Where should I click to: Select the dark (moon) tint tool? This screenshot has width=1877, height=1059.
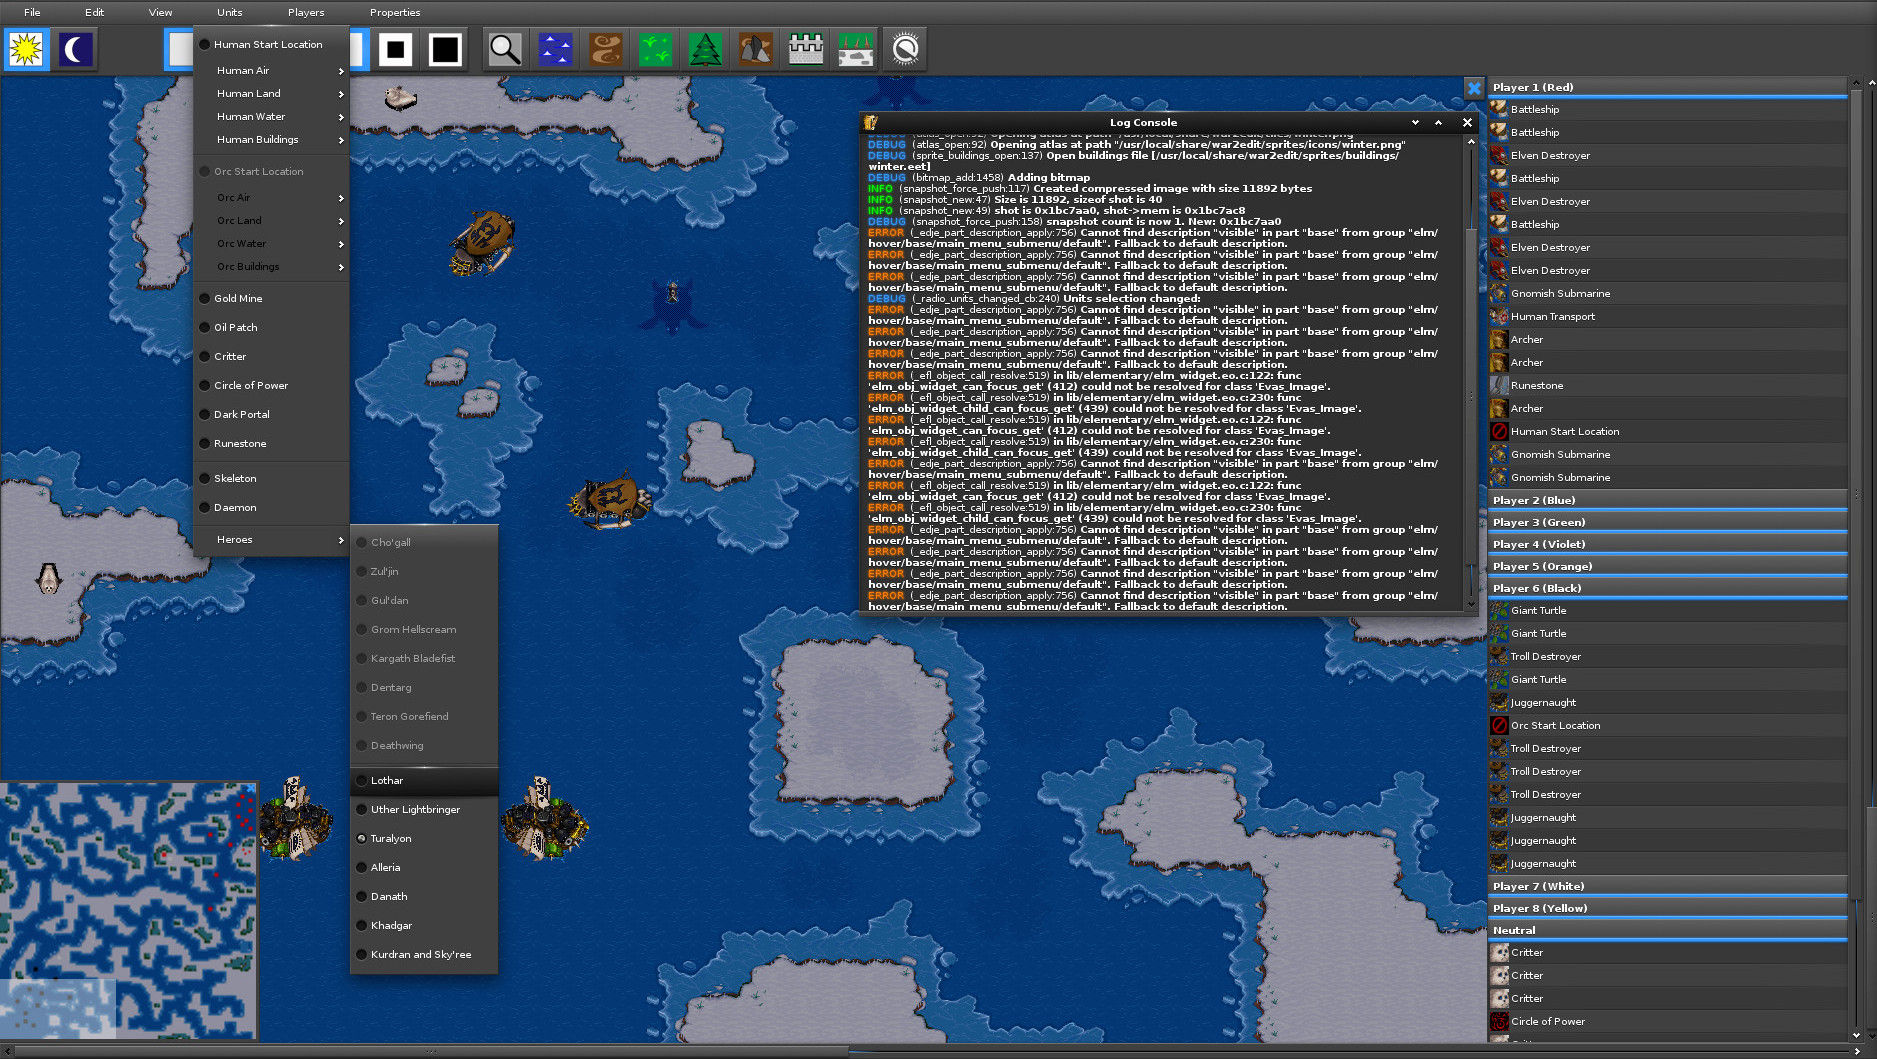click(x=76, y=49)
